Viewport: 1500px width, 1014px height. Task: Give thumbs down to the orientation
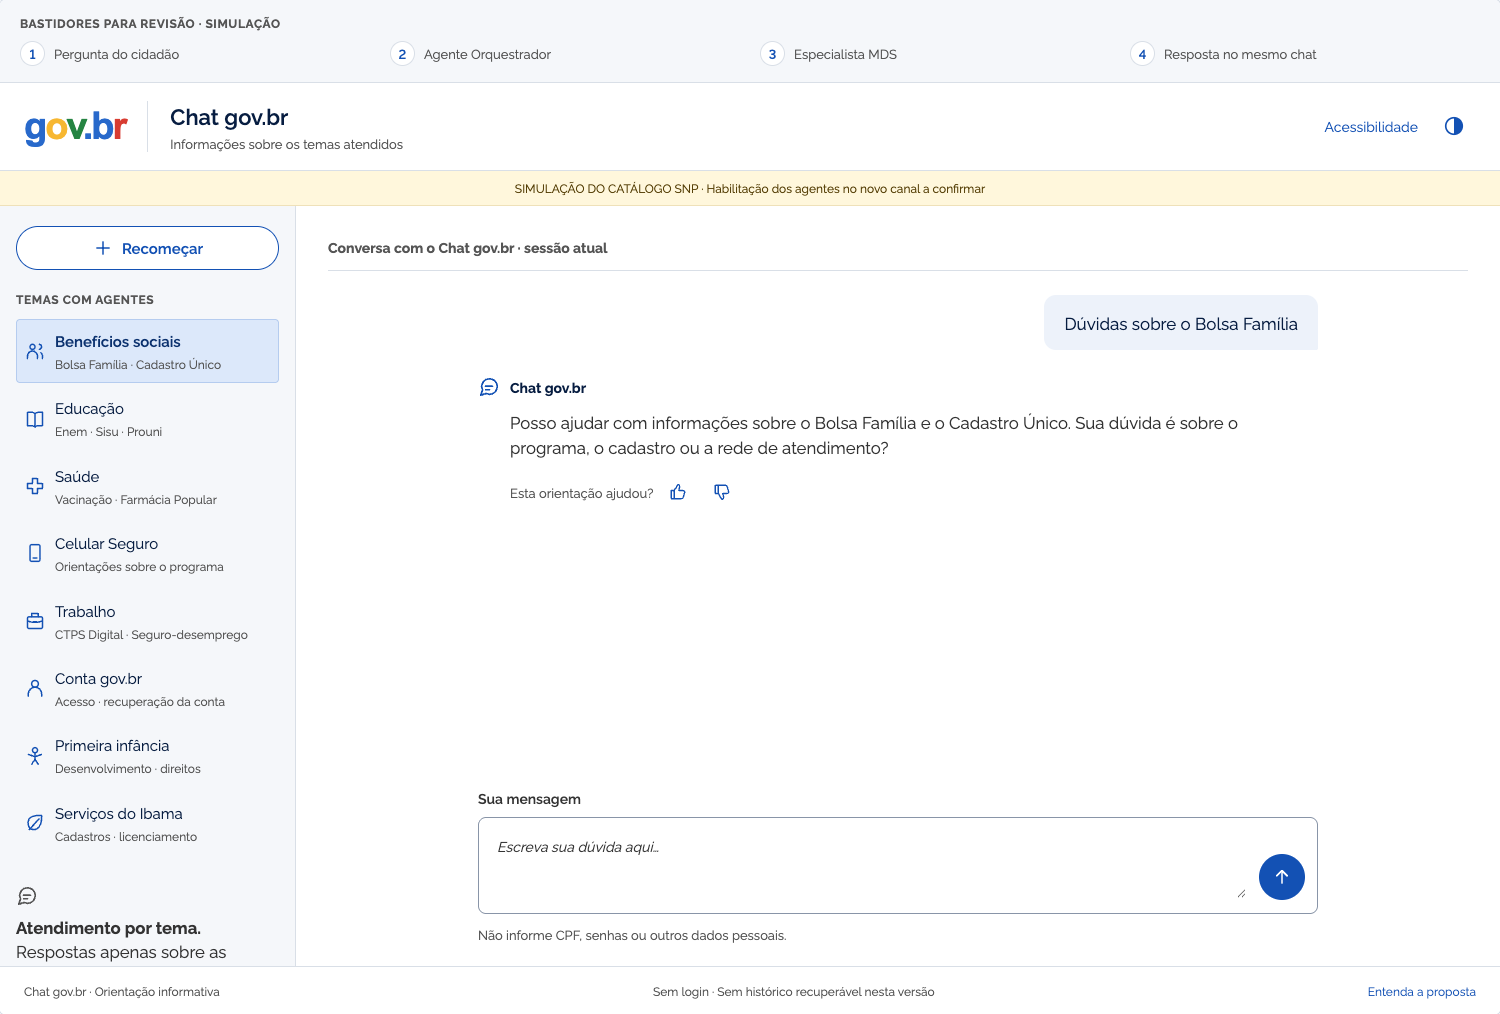(x=721, y=492)
